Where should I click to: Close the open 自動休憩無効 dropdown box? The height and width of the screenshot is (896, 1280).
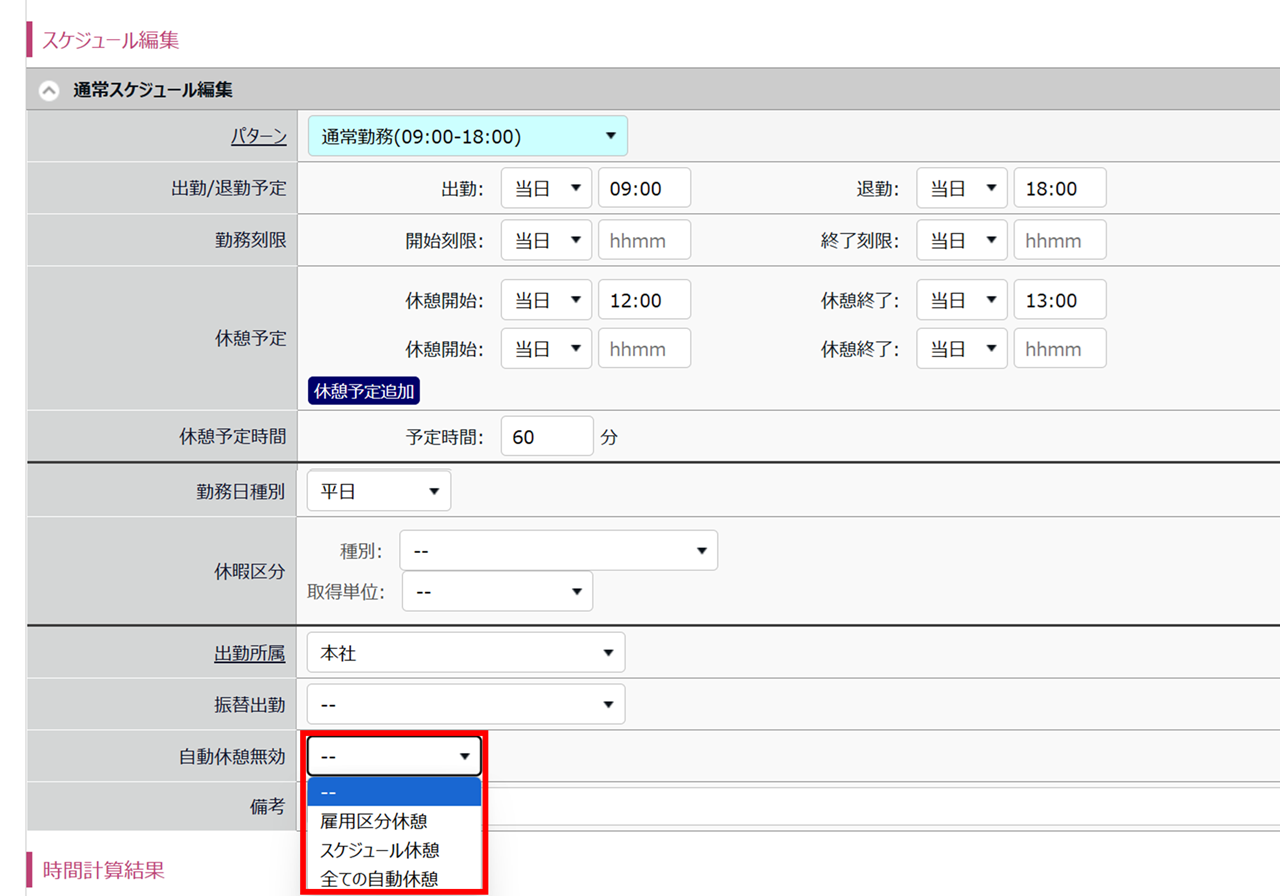394,756
